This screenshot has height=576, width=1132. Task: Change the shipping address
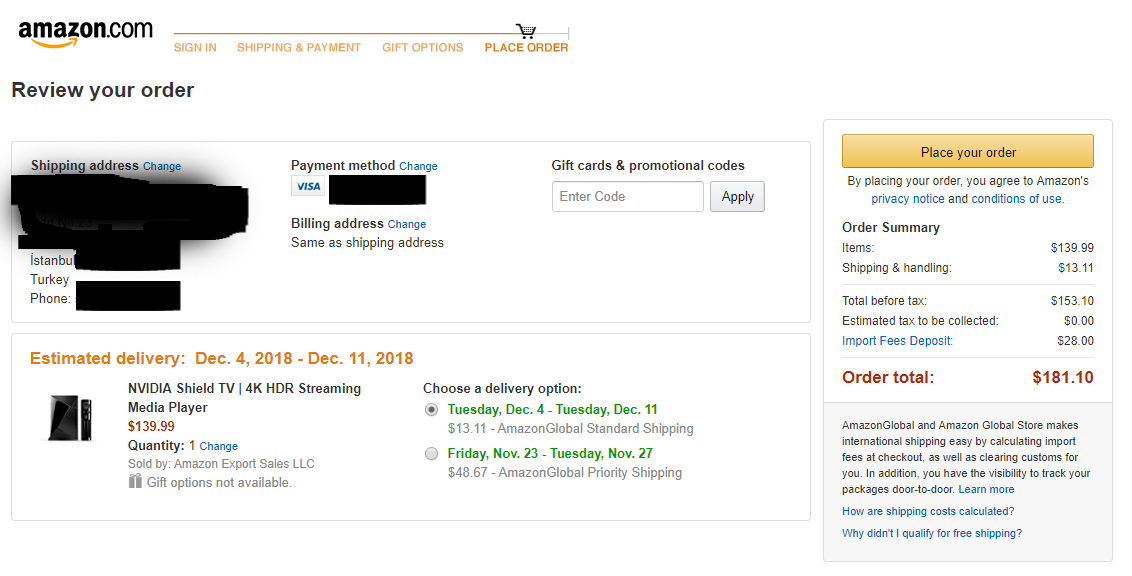click(162, 166)
